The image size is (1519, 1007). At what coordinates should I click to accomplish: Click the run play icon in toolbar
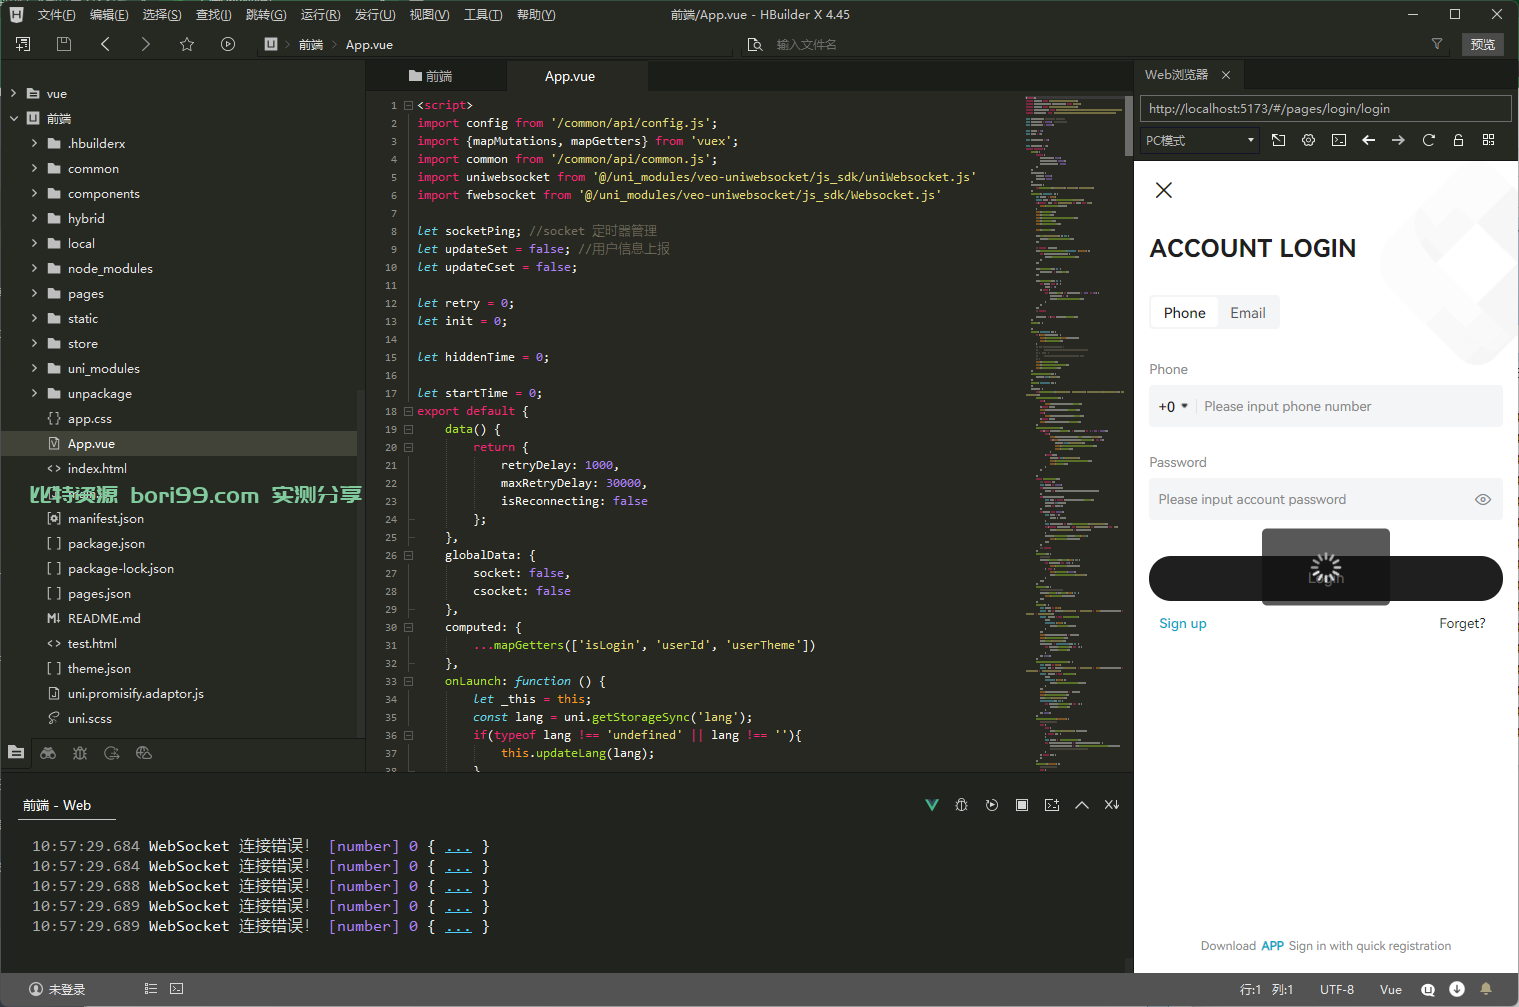point(228,44)
